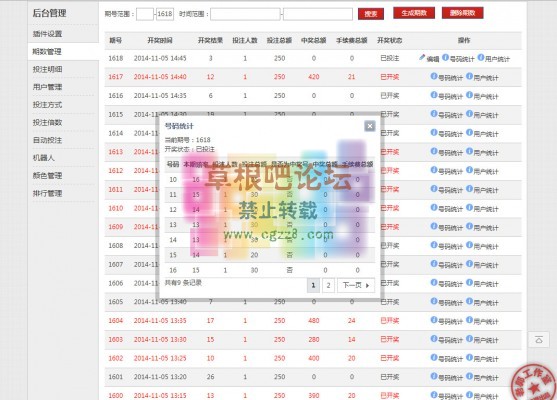The height and width of the screenshot is (400, 557).
Task: Click 号码统计 icon in row 1613
Action: point(434,151)
